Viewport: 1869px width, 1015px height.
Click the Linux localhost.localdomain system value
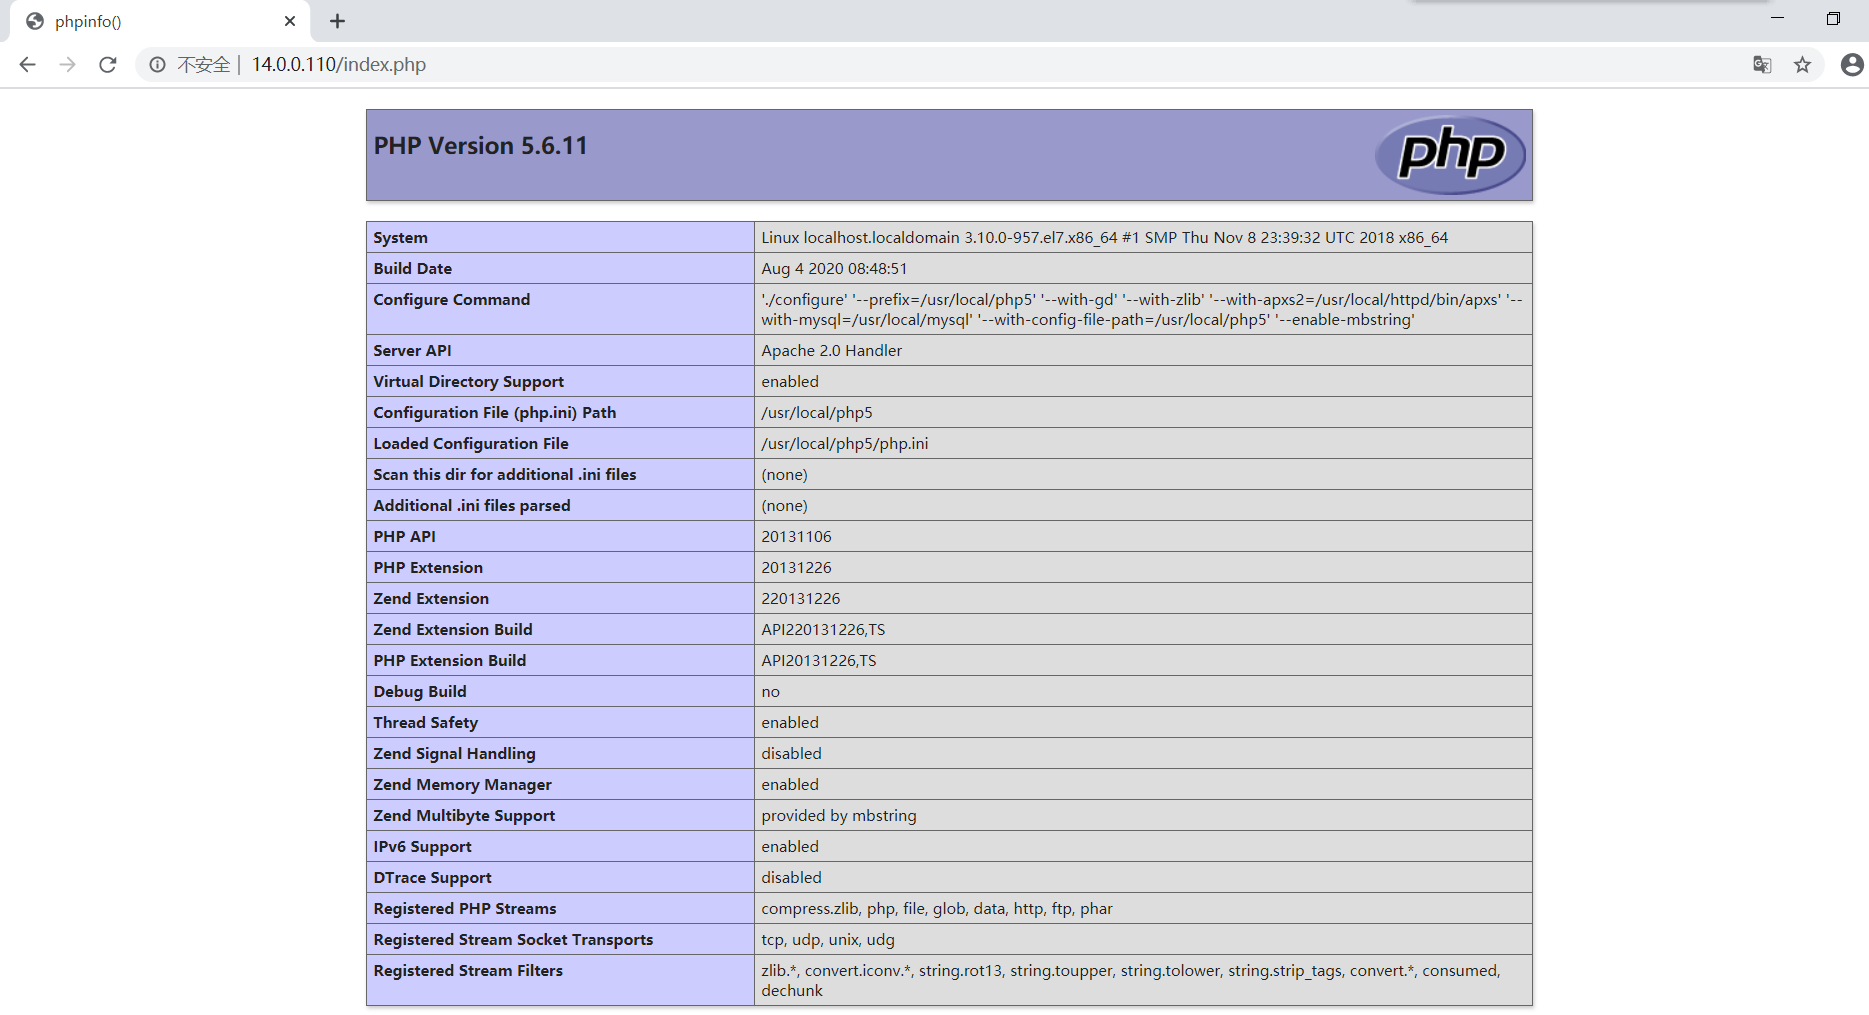click(1104, 238)
